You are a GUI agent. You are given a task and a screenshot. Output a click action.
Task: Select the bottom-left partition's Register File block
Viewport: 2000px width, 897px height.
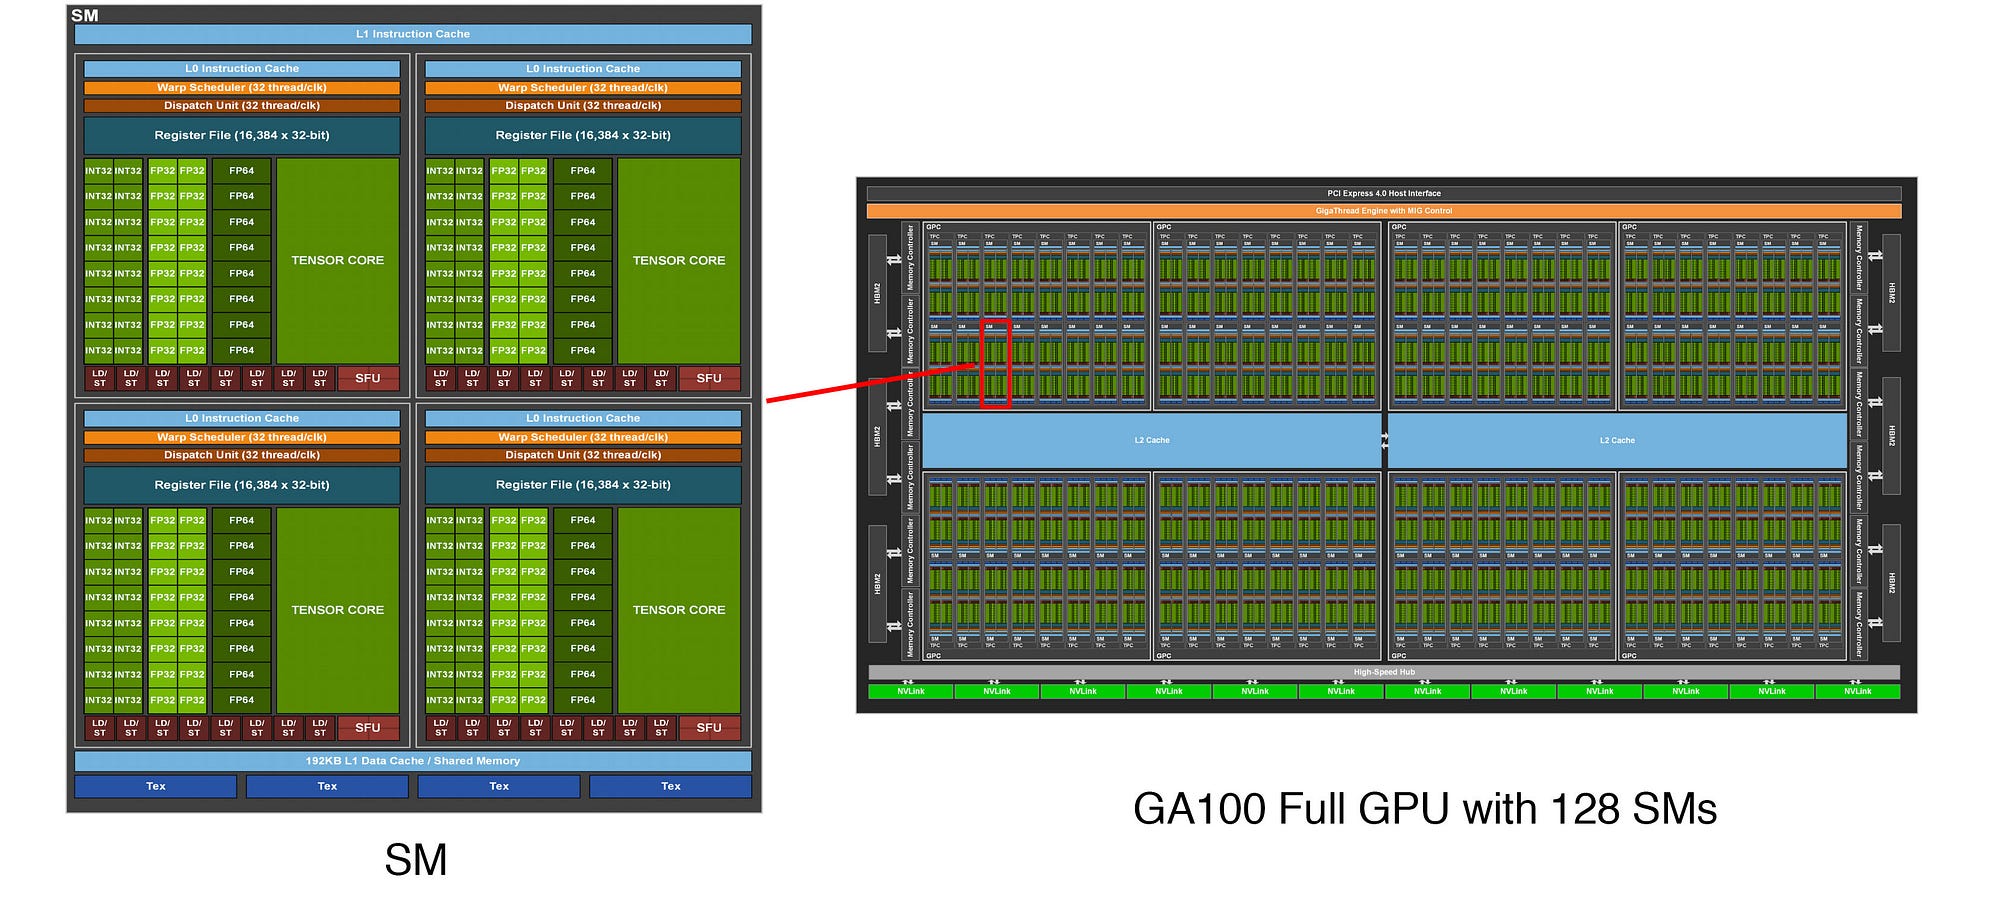pos(242,485)
